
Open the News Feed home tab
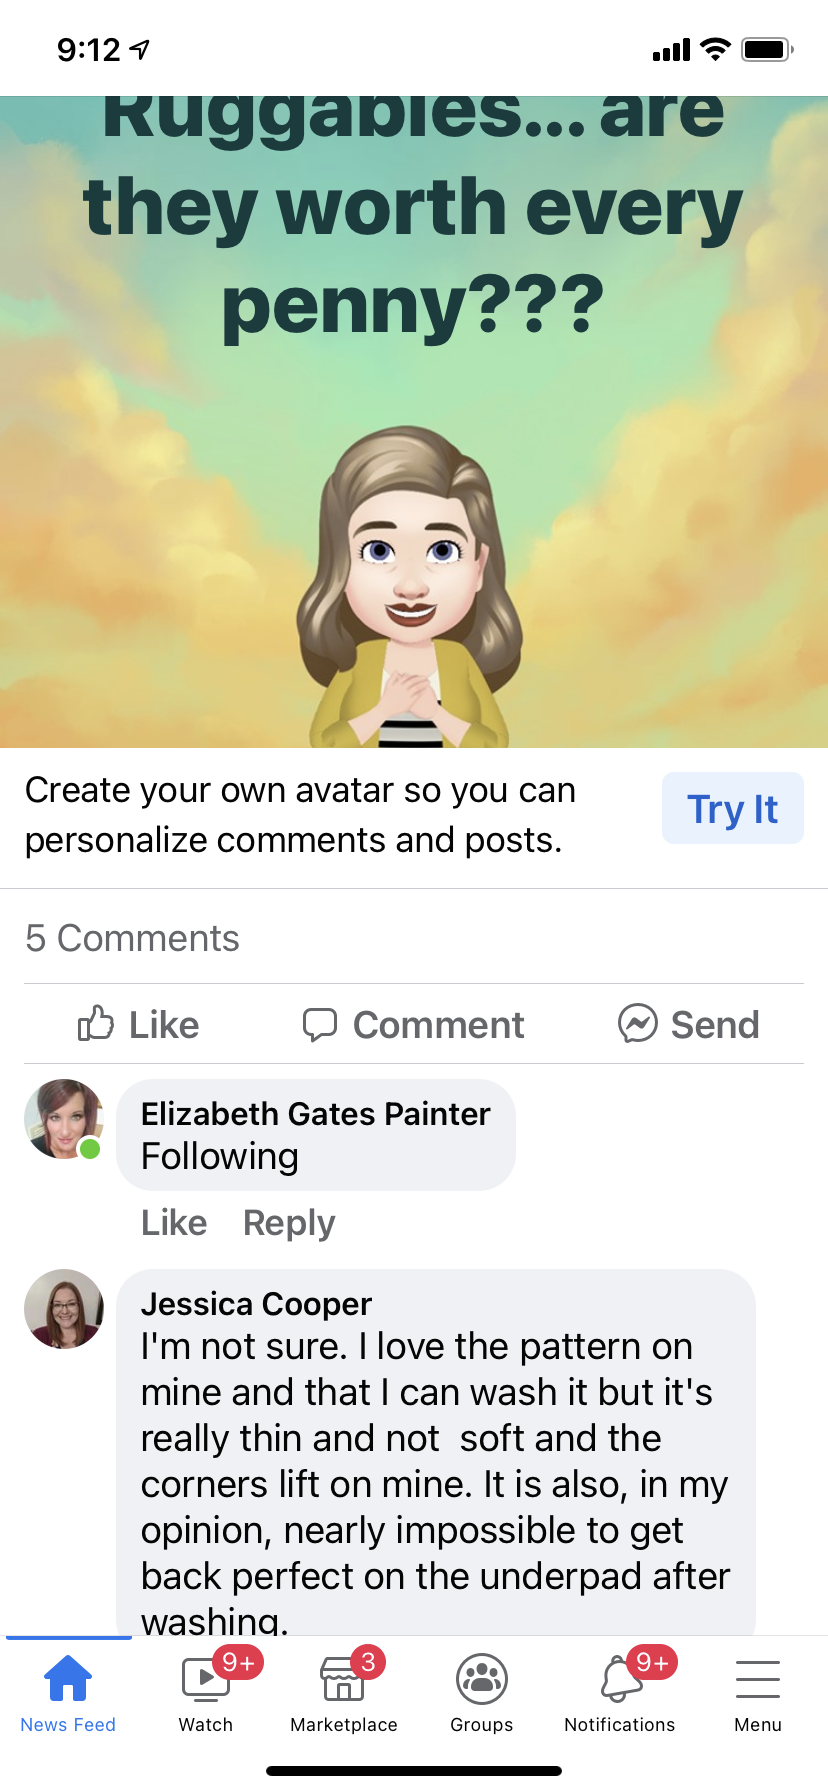68,1692
